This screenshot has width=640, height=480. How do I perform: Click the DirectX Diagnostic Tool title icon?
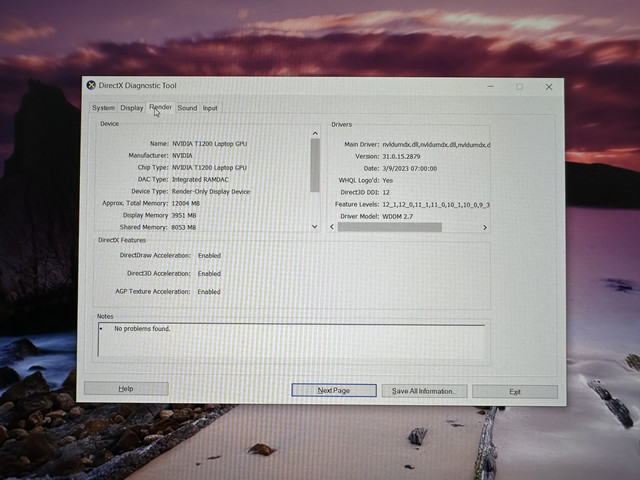(x=91, y=85)
